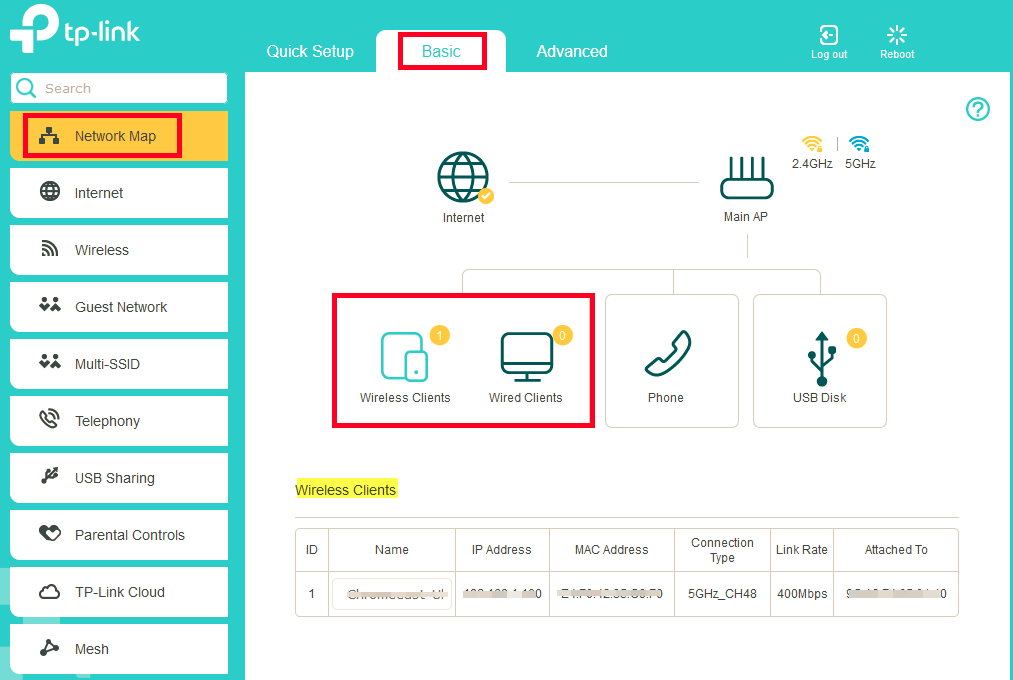
Task: Switch to the Basic tab
Action: click(x=441, y=52)
